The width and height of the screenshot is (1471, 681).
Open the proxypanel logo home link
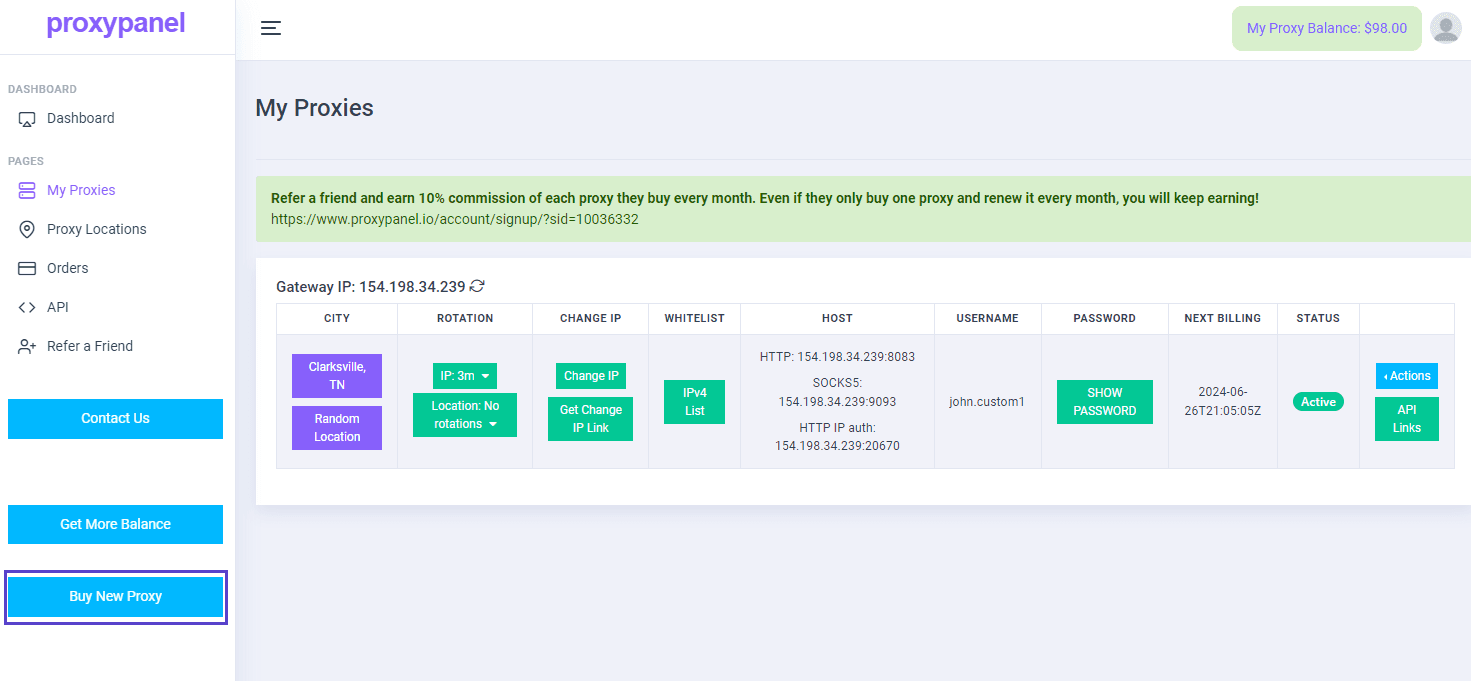pos(116,24)
